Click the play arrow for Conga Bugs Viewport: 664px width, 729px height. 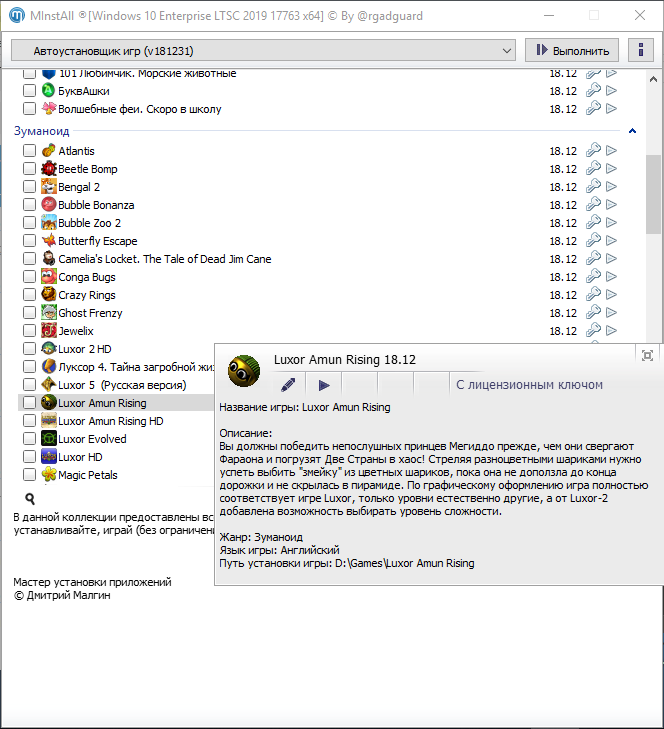click(x=611, y=277)
